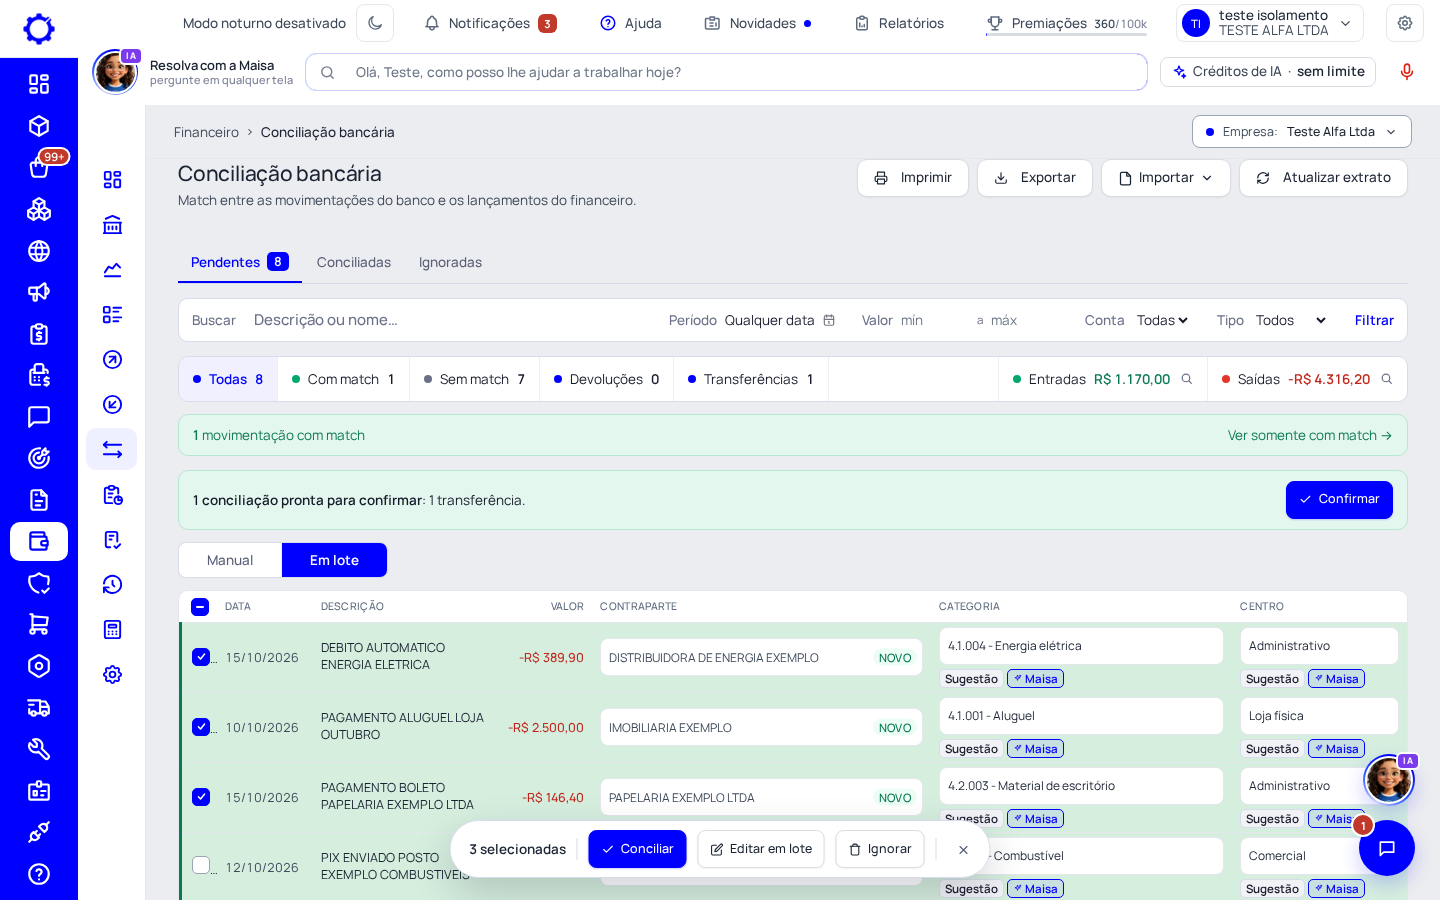Dismiss the selection bar with X

(x=963, y=849)
